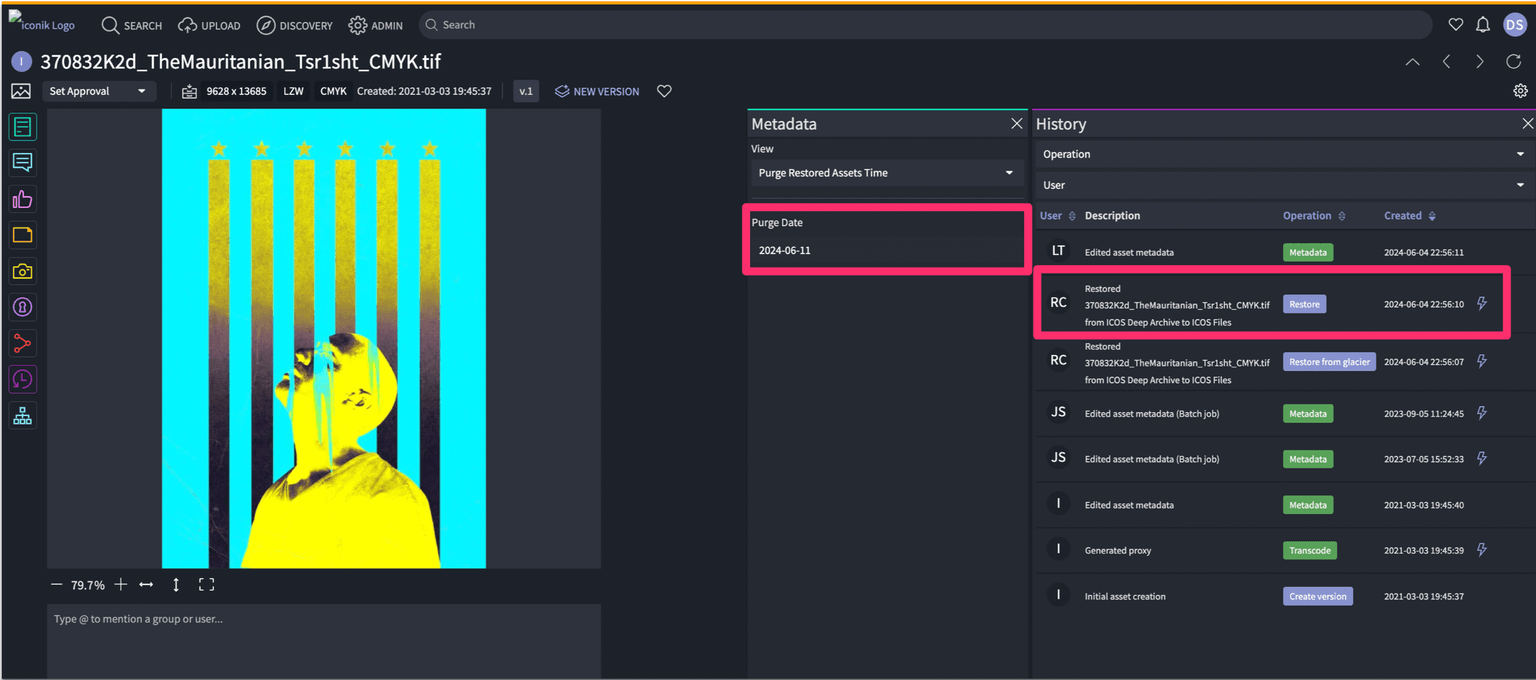The height and width of the screenshot is (680, 1536).
Task: Click the teal hierarchy sidebar icon
Action: [x=22, y=416]
